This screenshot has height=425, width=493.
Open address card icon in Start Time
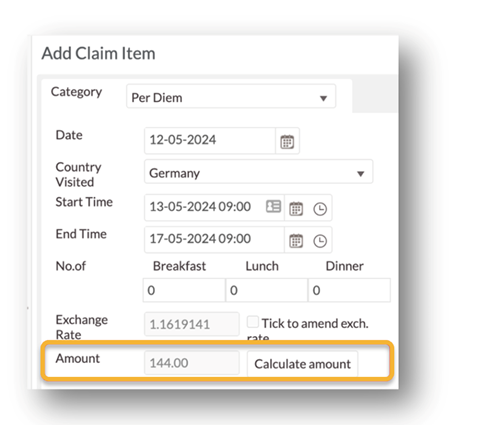point(273,206)
